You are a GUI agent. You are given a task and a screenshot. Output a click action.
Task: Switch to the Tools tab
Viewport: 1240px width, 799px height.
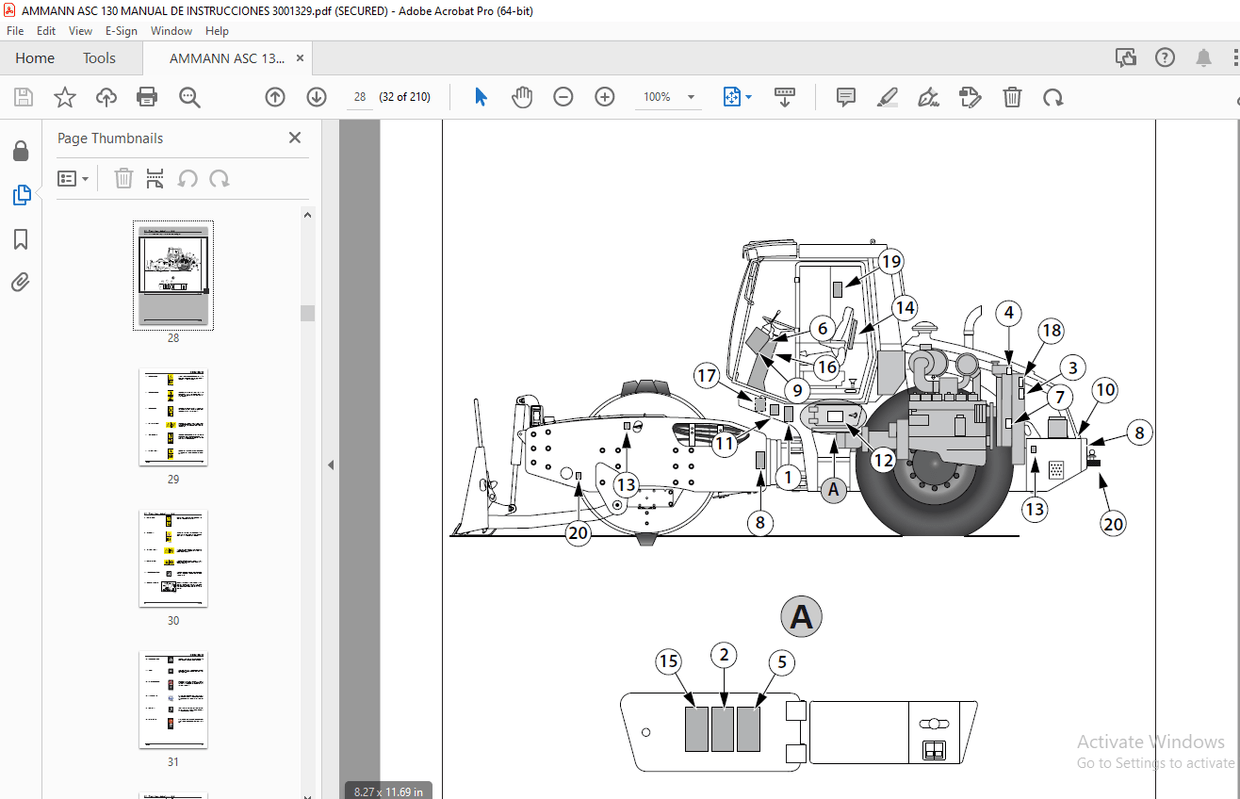pos(99,58)
